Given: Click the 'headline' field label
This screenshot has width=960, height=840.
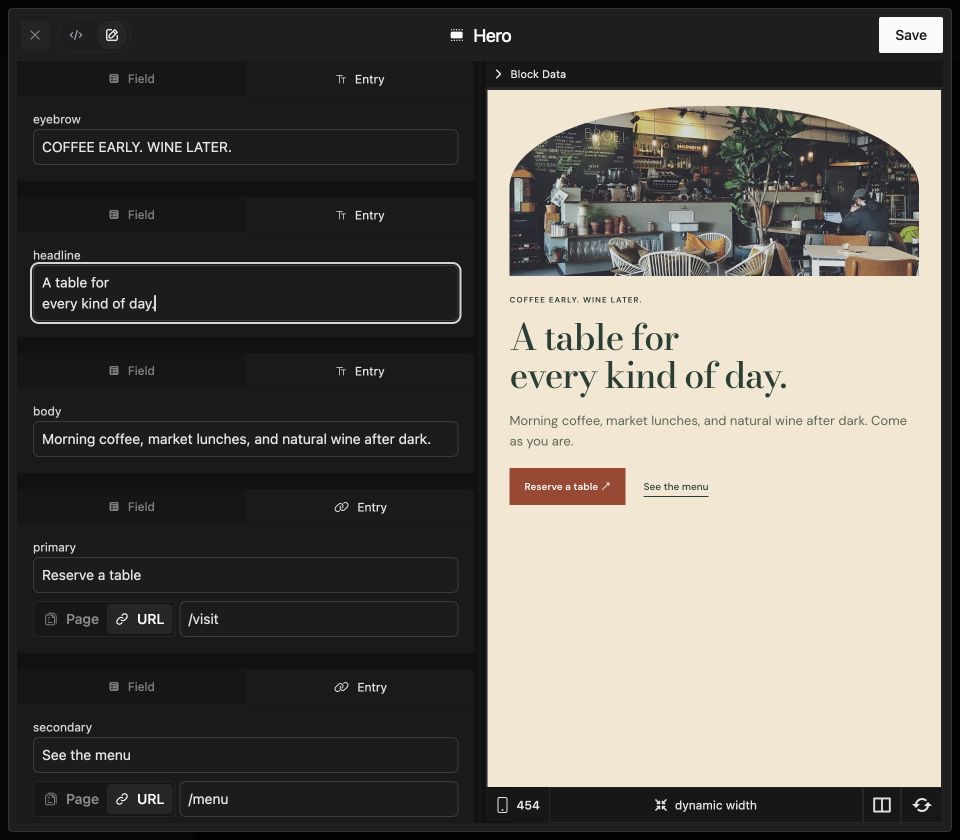Looking at the screenshot, I should click(x=56, y=255).
